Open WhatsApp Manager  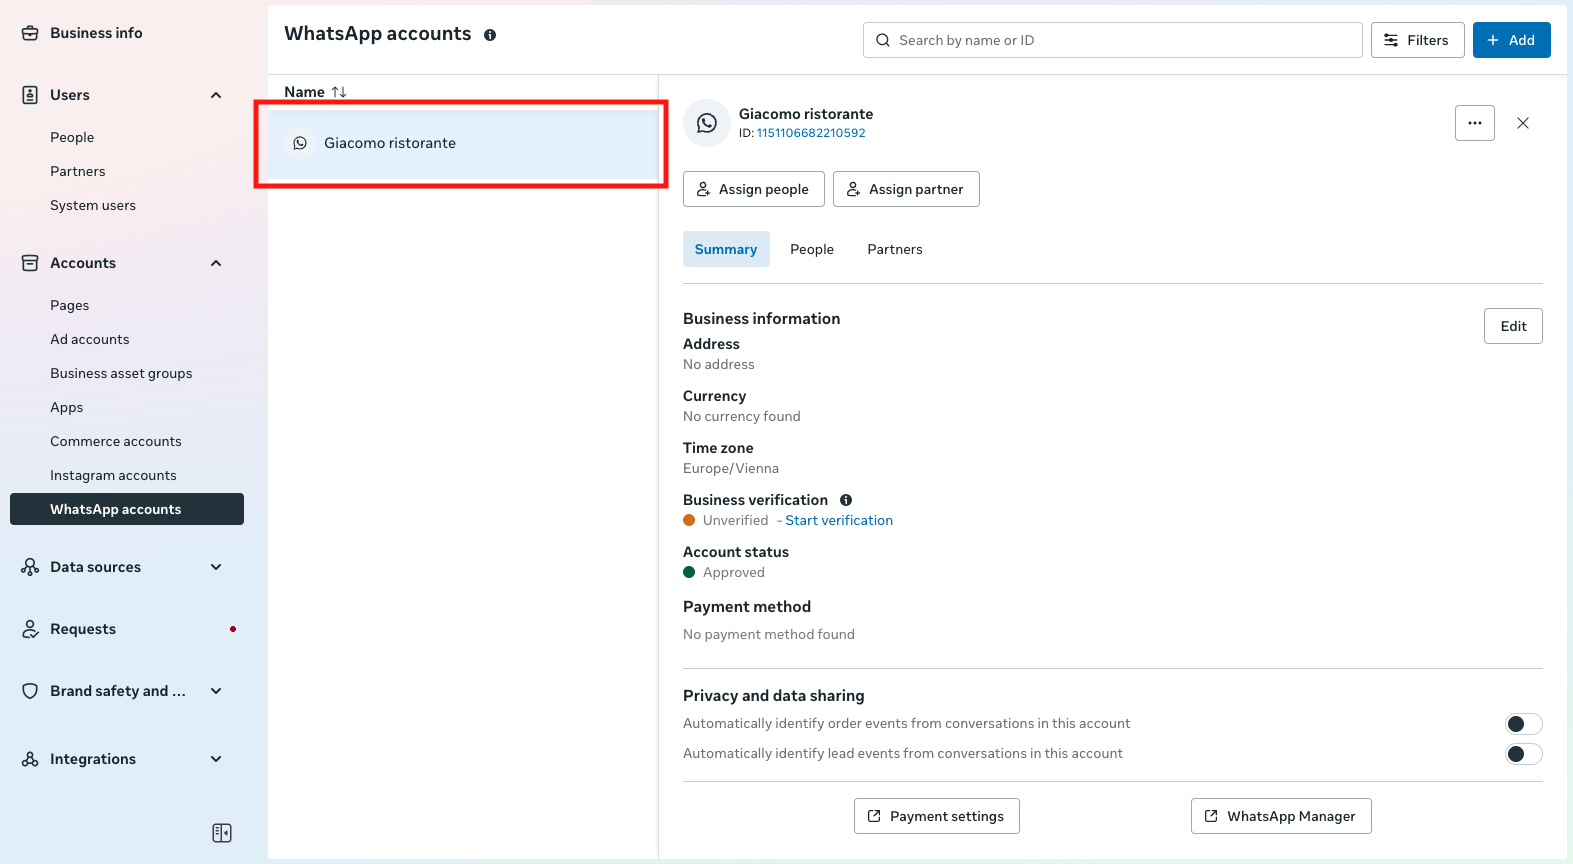point(1281,816)
